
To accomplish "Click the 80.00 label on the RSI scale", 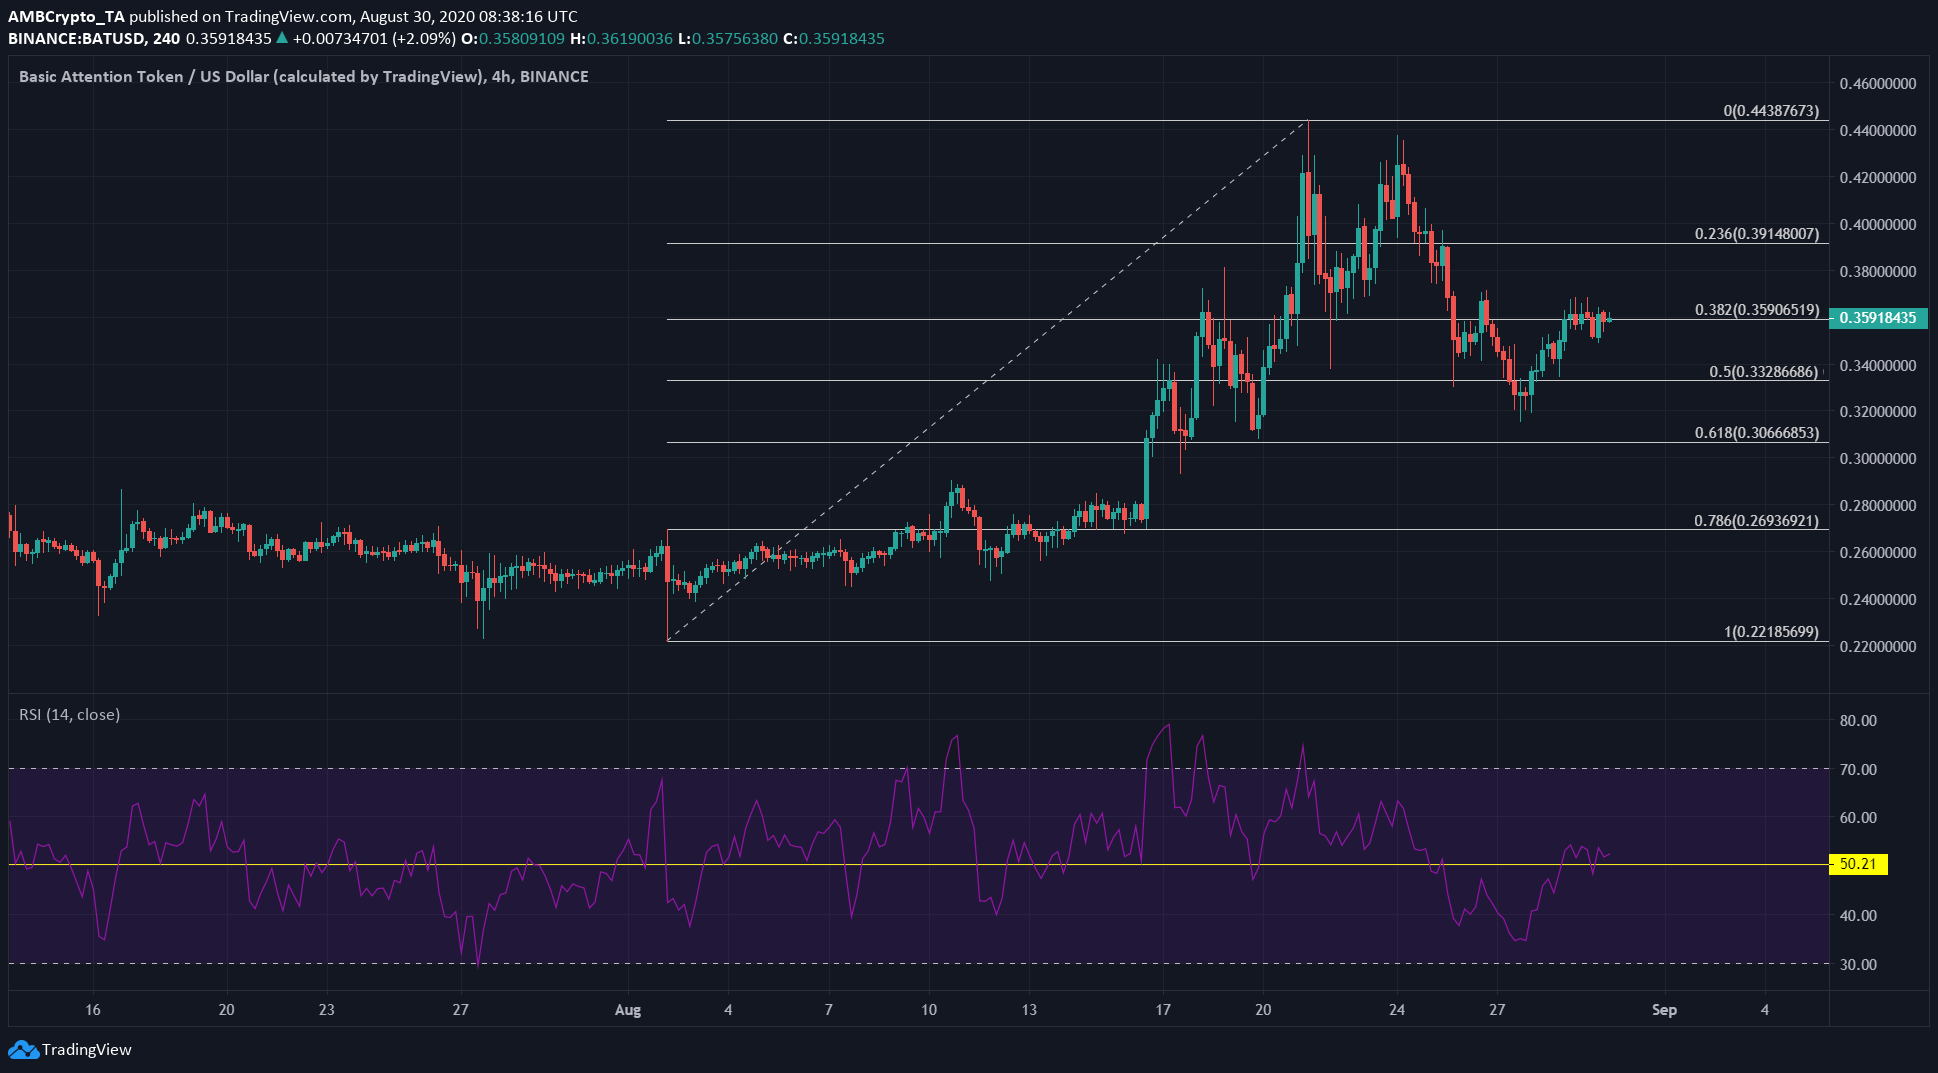I will tap(1858, 720).
